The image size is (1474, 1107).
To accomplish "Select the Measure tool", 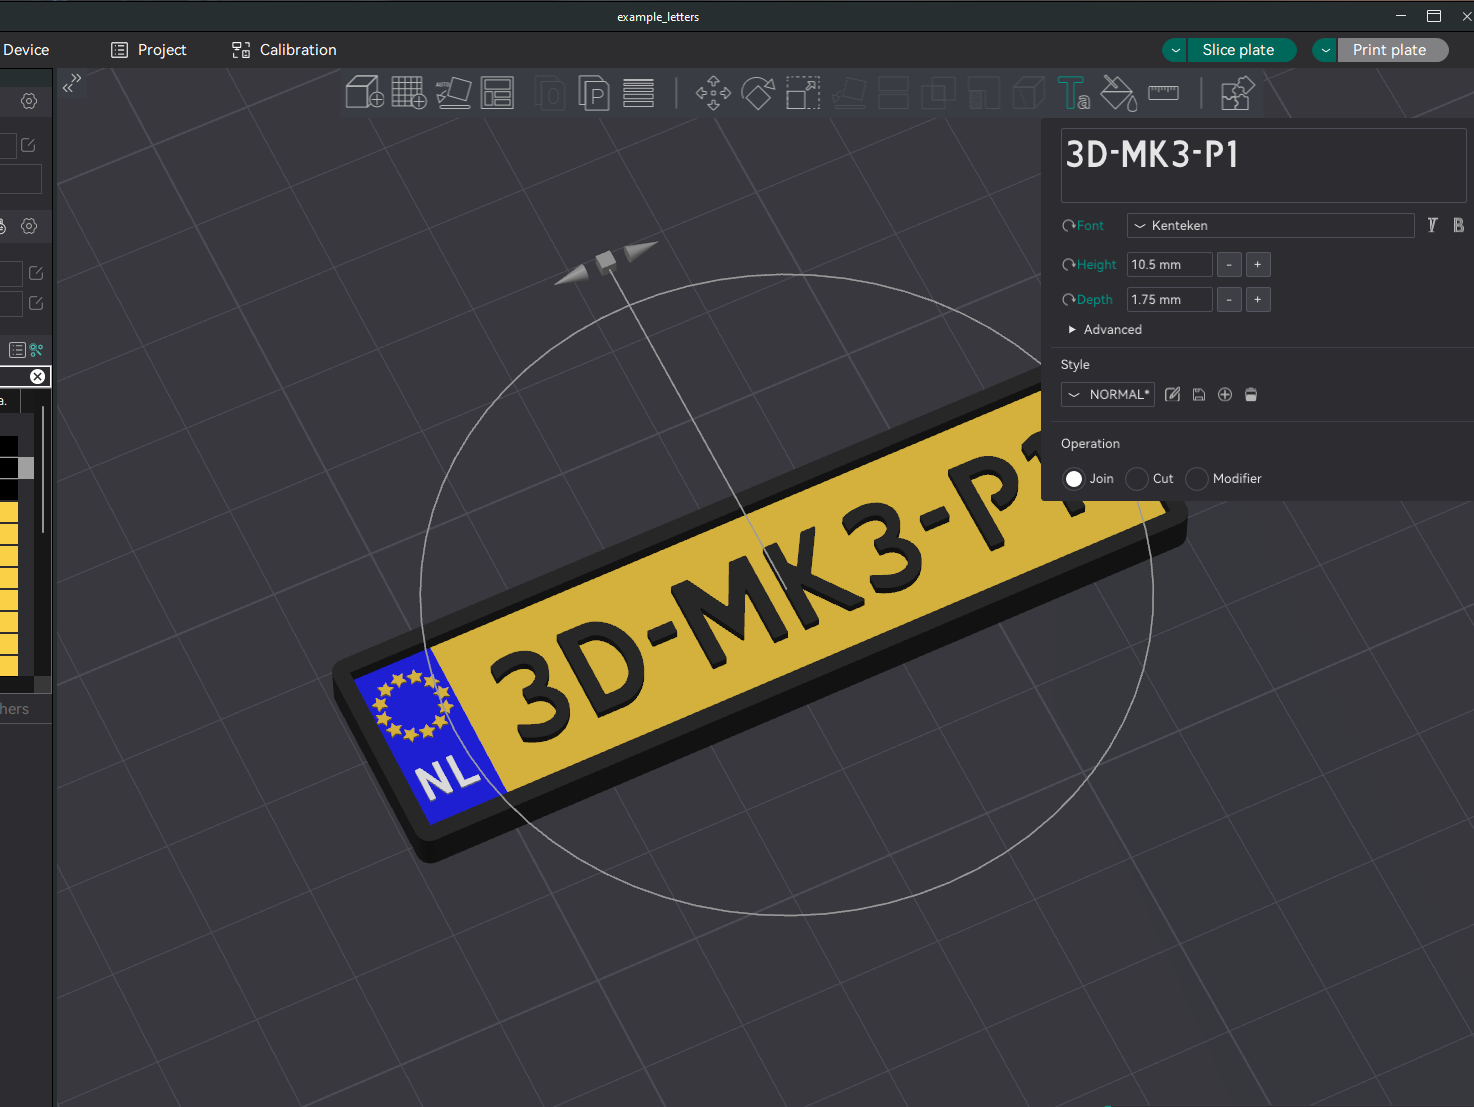I will (x=1162, y=92).
